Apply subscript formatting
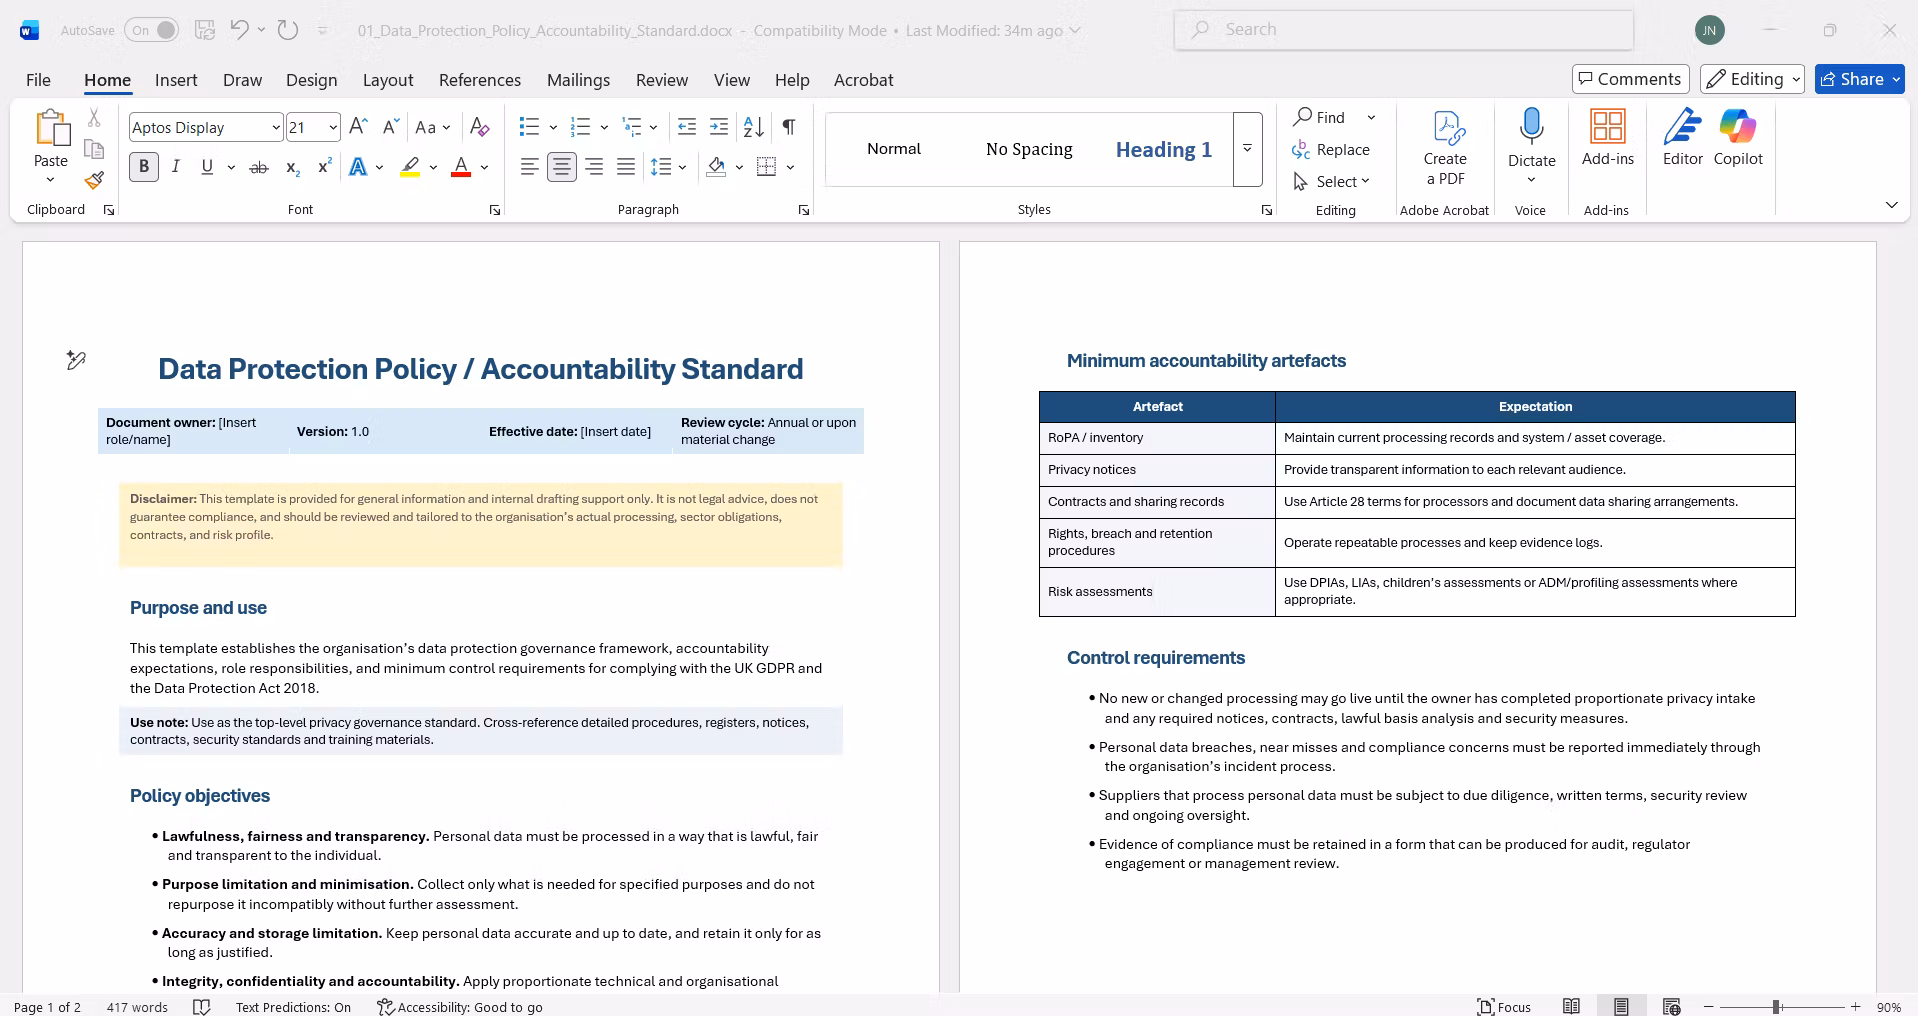Screen dimensions: 1918x1016 point(292,167)
